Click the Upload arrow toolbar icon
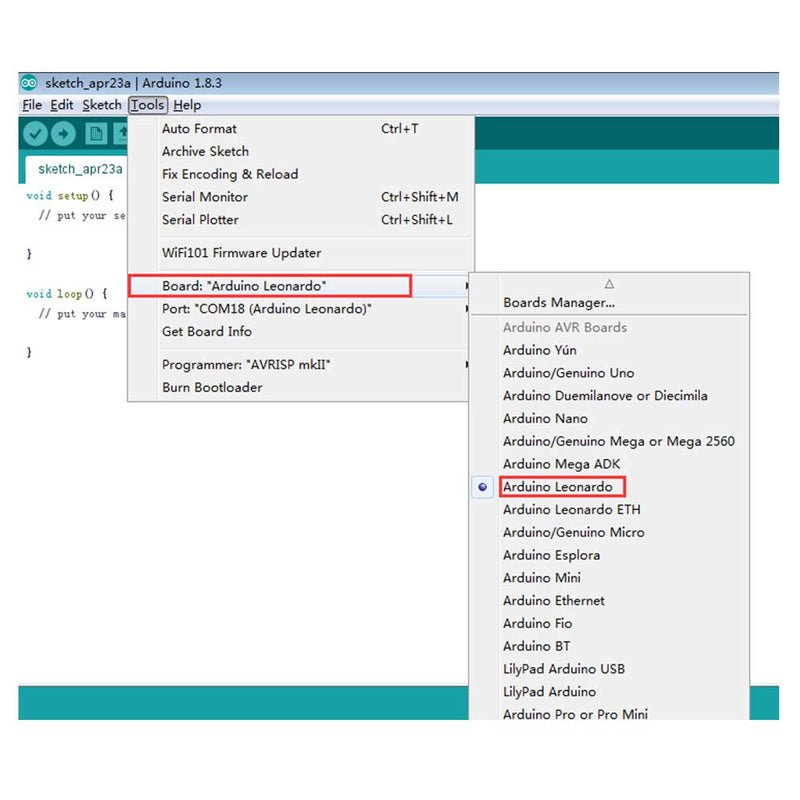 tap(63, 134)
